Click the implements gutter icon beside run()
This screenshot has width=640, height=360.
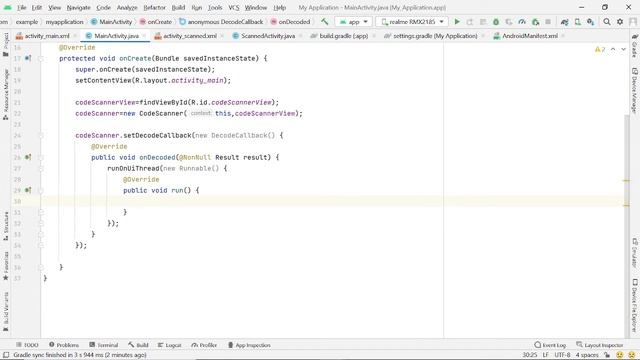tap(28, 190)
